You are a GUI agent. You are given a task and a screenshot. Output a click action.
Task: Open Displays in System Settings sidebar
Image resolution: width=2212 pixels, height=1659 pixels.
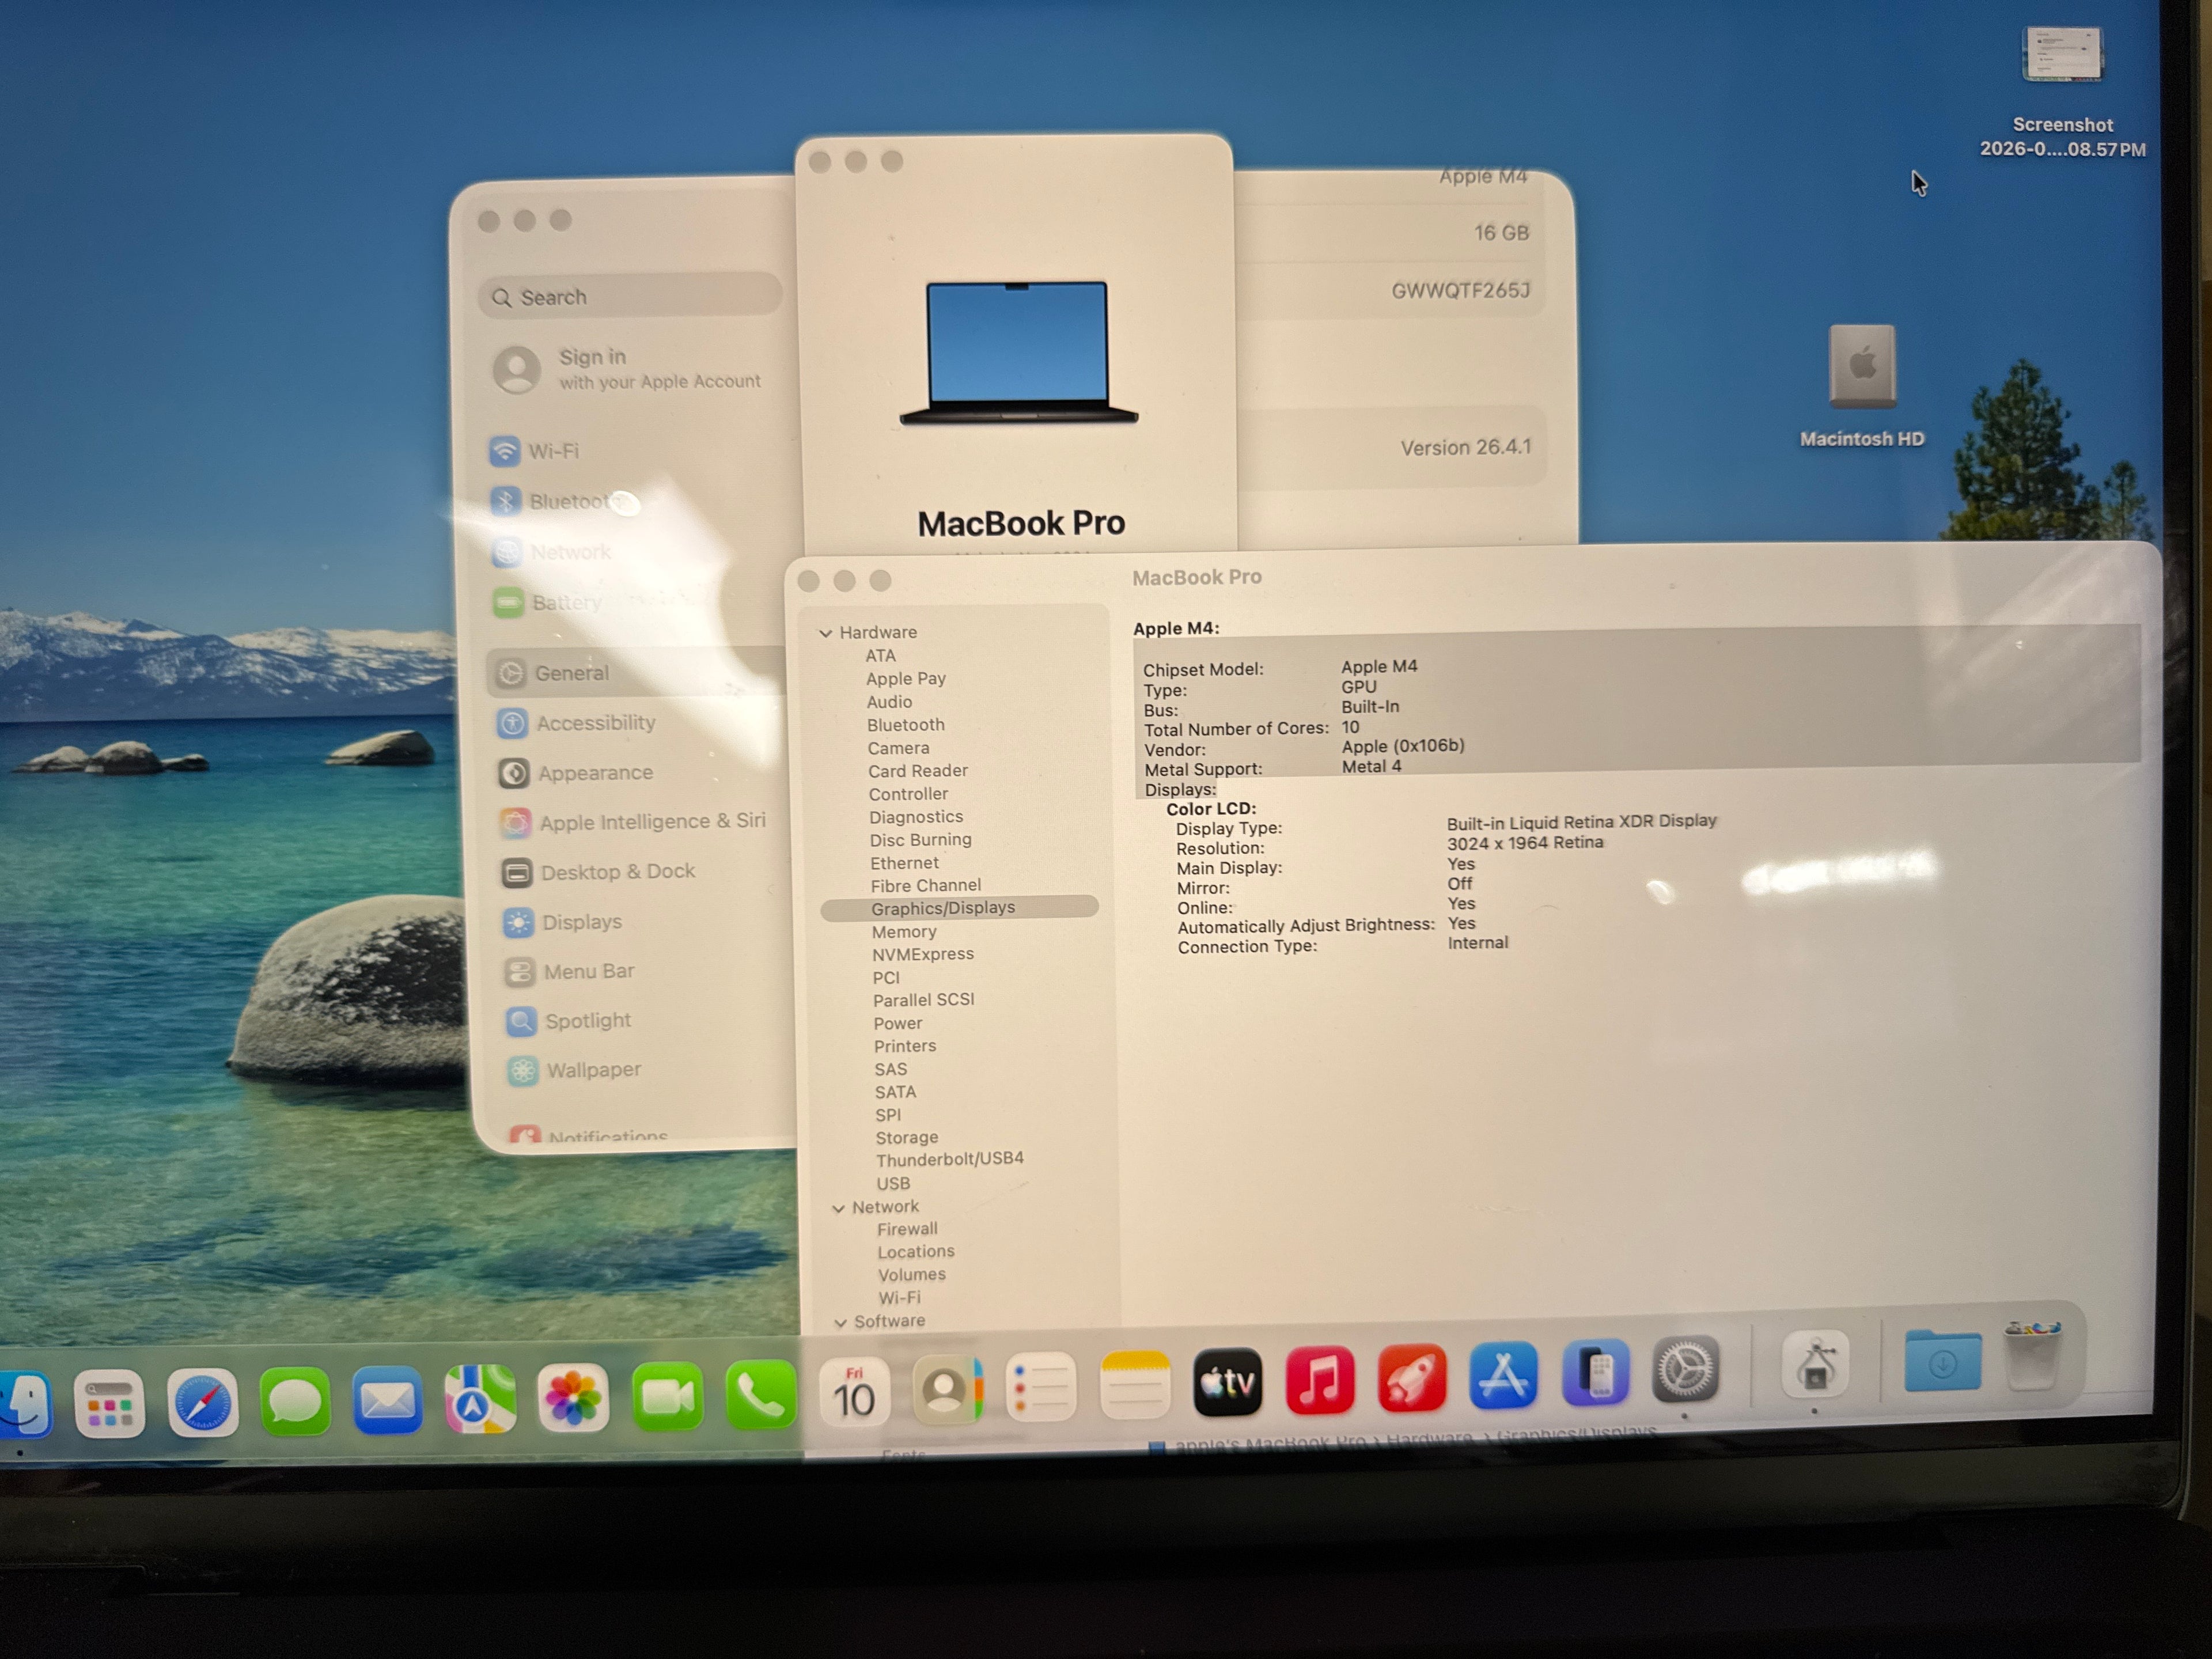point(563,922)
